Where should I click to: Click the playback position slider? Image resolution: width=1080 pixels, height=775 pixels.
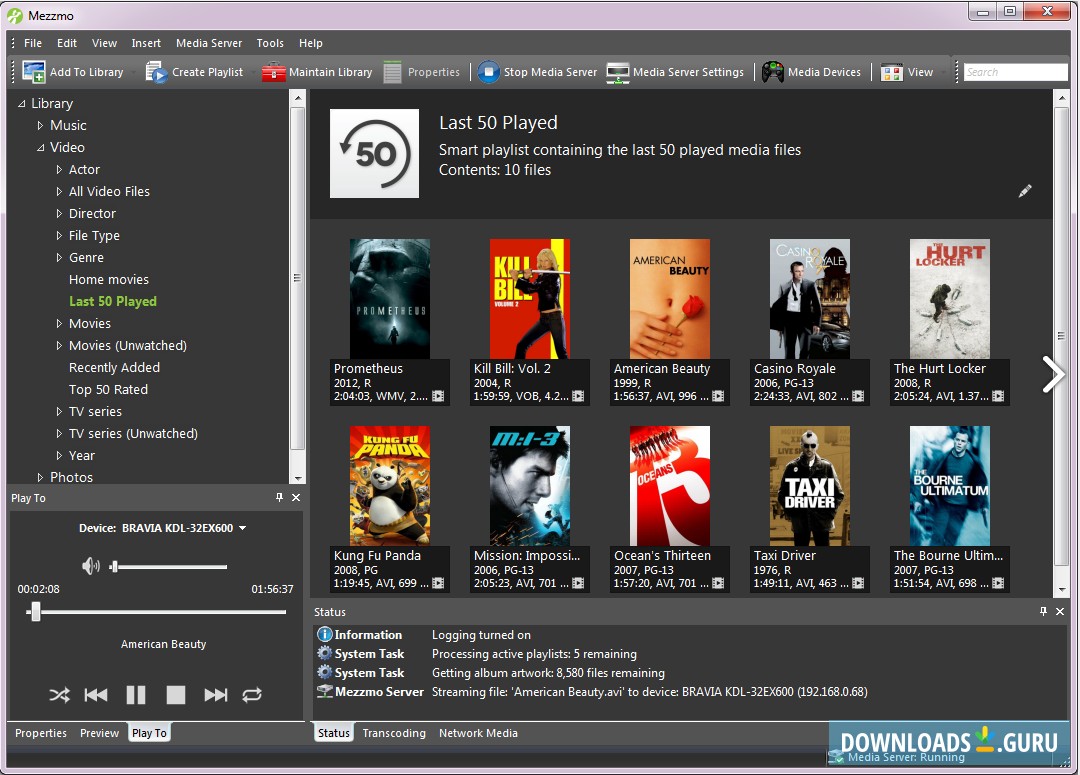160,611
